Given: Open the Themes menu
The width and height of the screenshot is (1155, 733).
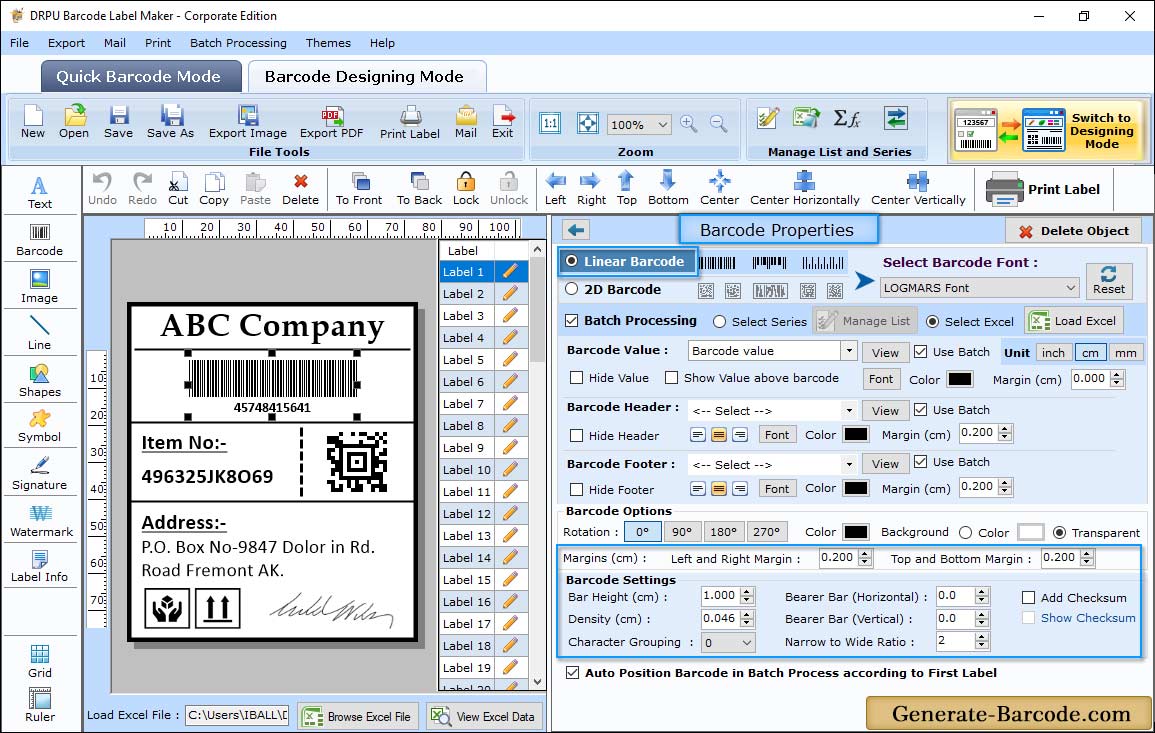Looking at the screenshot, I should tap(328, 43).
